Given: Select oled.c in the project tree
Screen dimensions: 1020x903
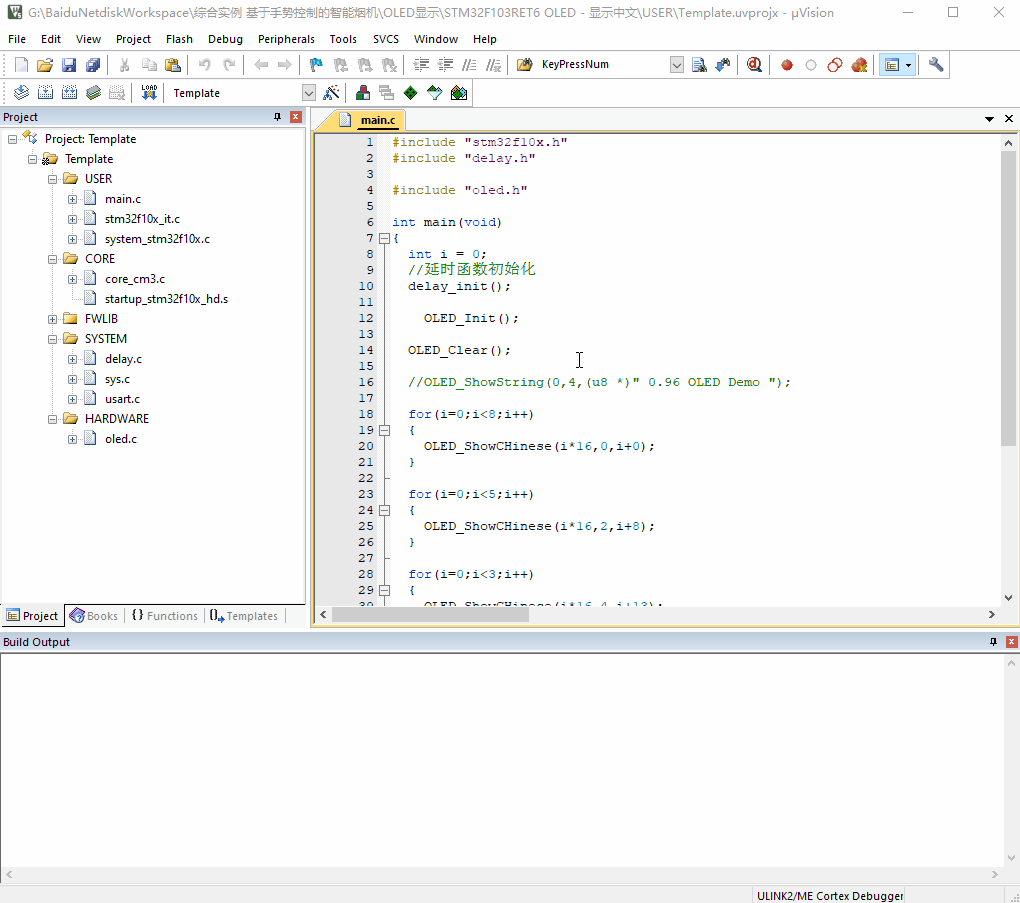Looking at the screenshot, I should point(120,439).
